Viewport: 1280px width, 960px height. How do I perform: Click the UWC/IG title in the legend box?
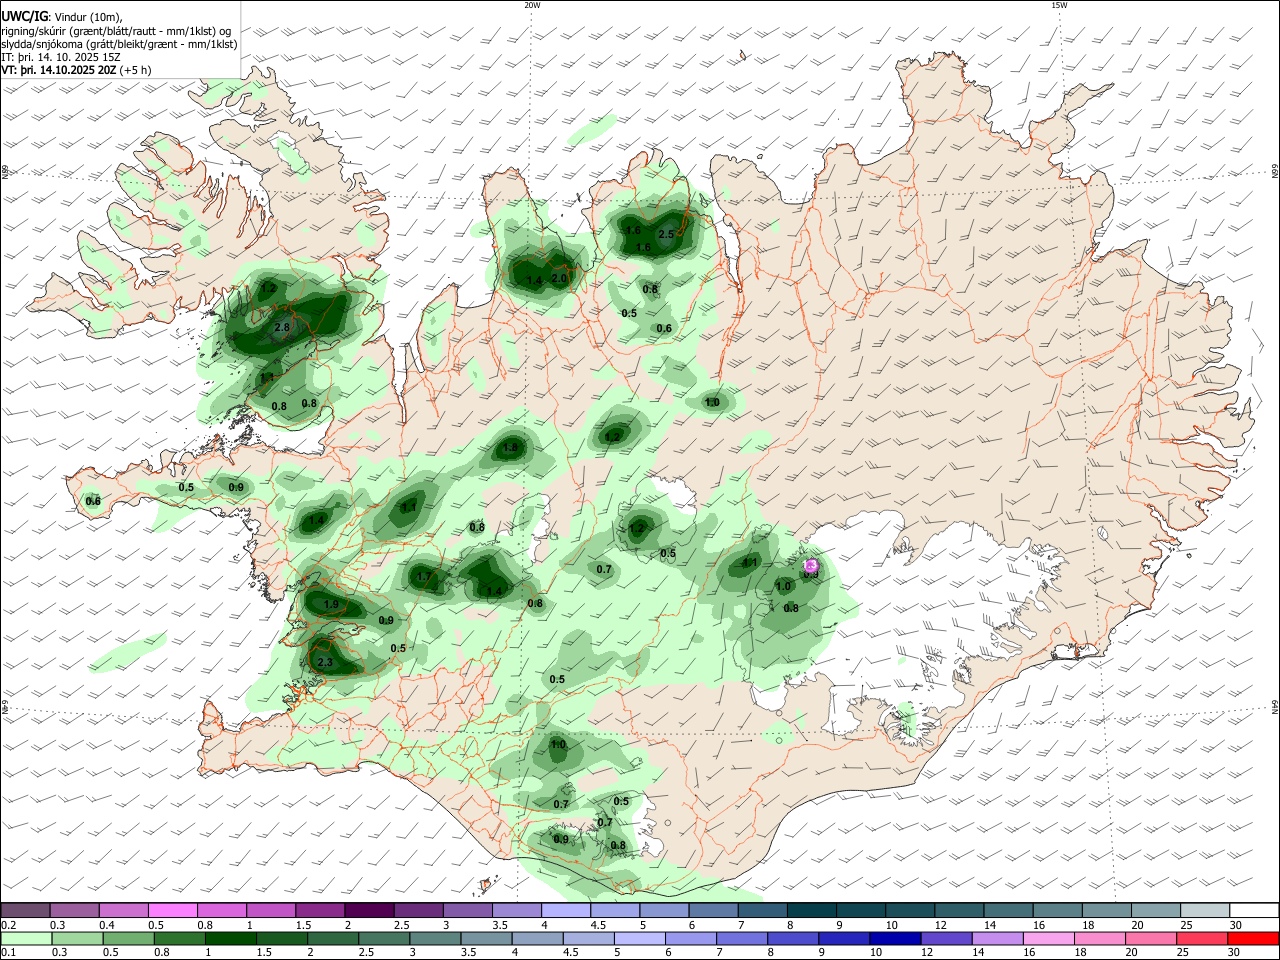pos(23,15)
